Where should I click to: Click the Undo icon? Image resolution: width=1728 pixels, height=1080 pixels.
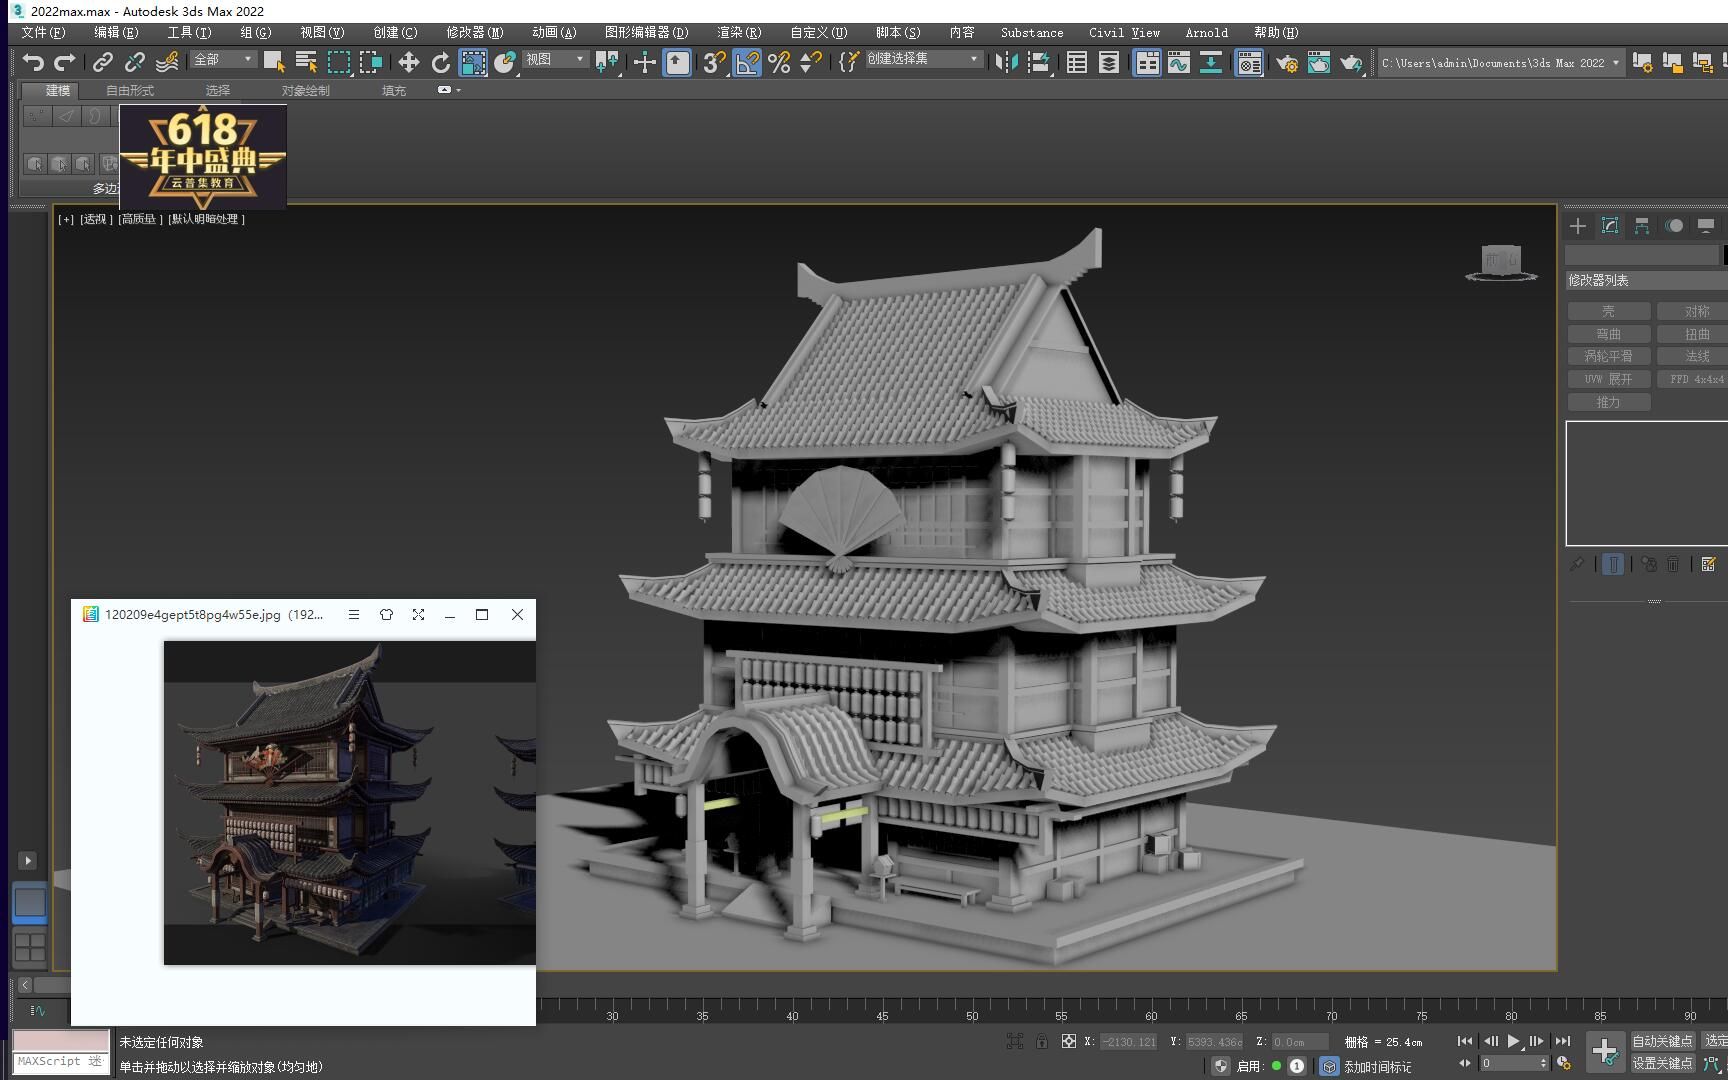32,62
